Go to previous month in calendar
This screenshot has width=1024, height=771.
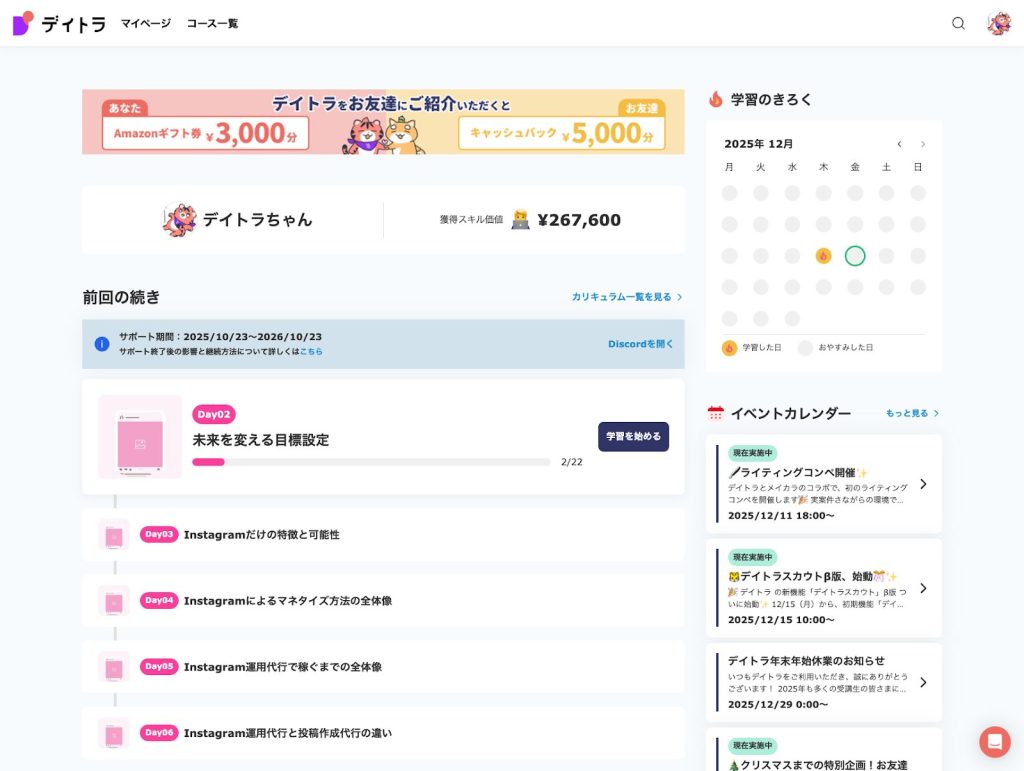899,144
